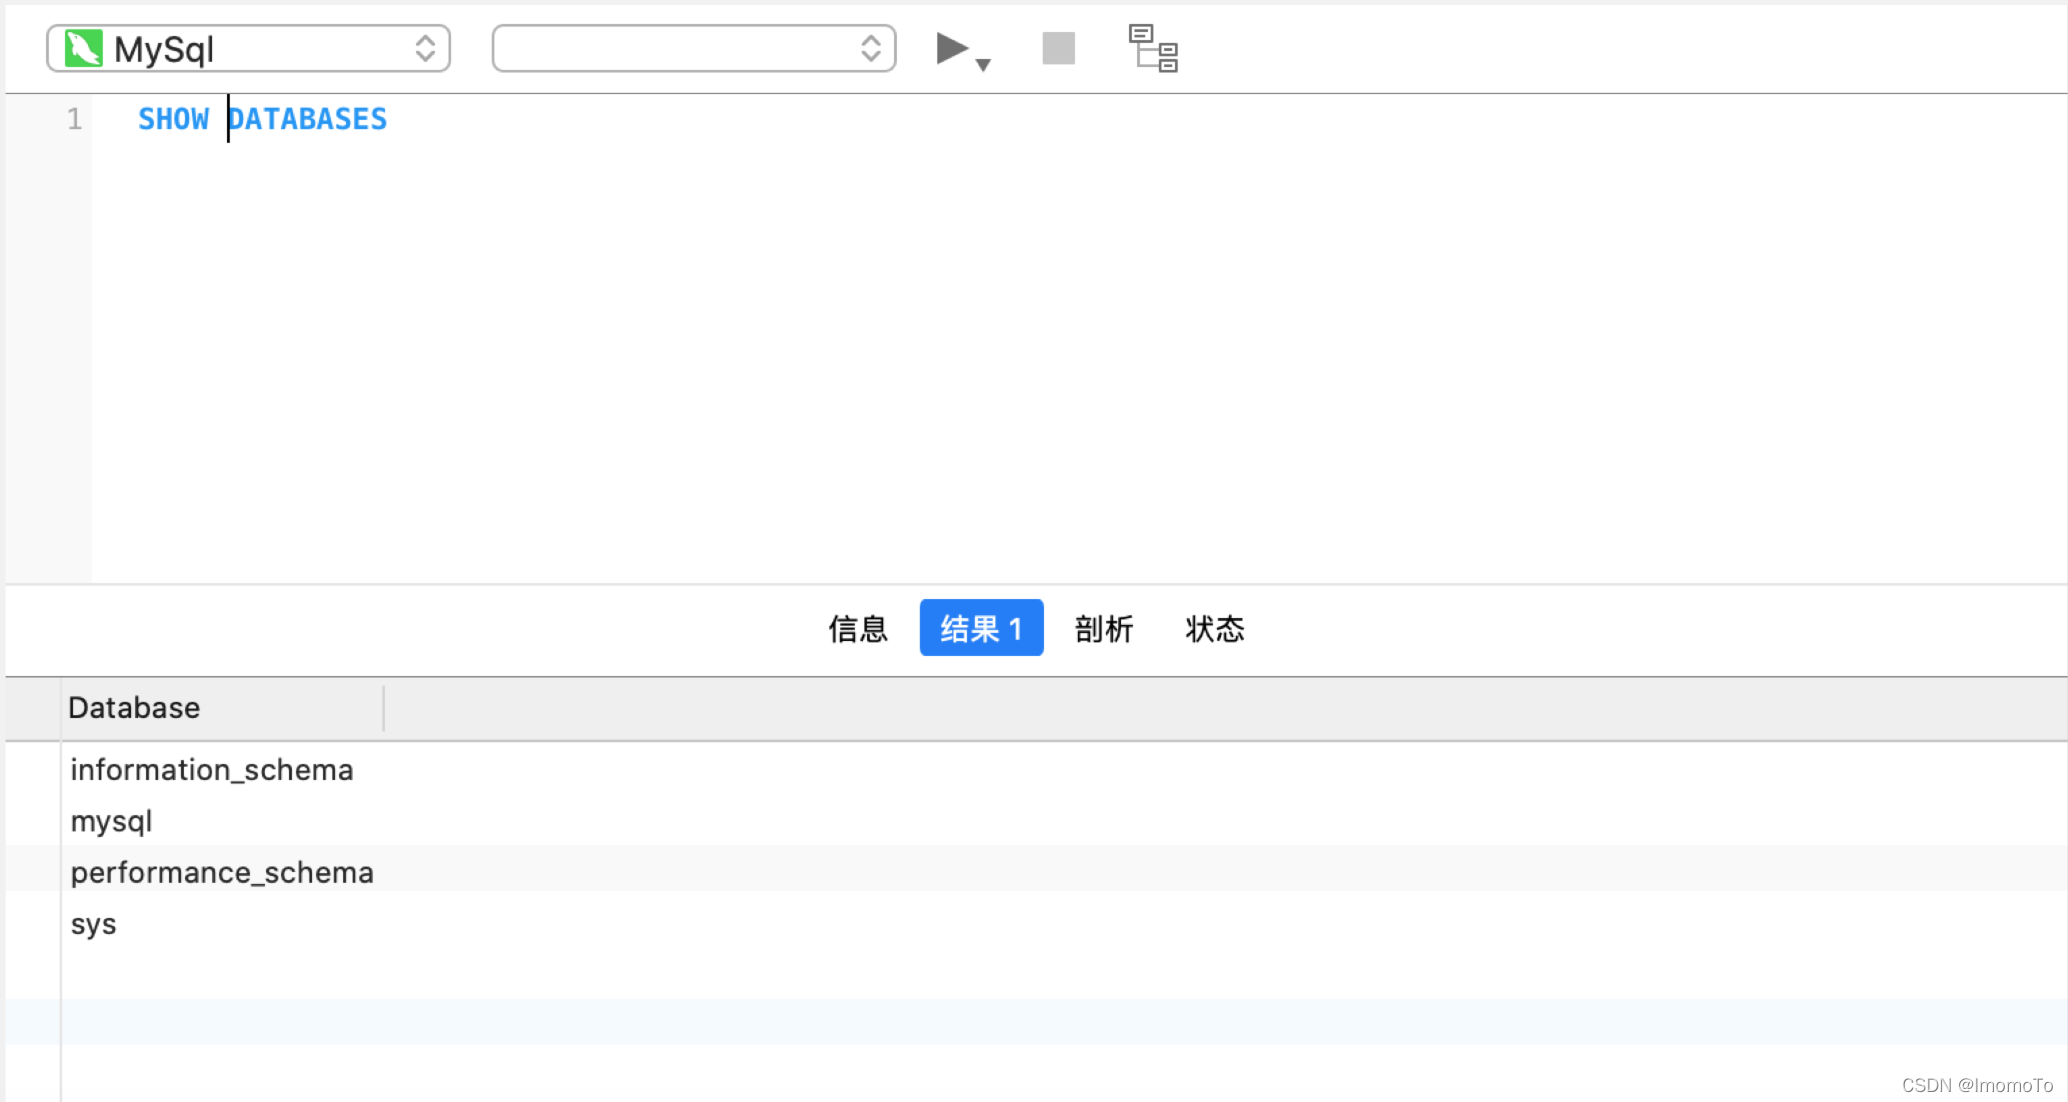
Task: Click the SHOW keyword in editor
Action: [173, 119]
